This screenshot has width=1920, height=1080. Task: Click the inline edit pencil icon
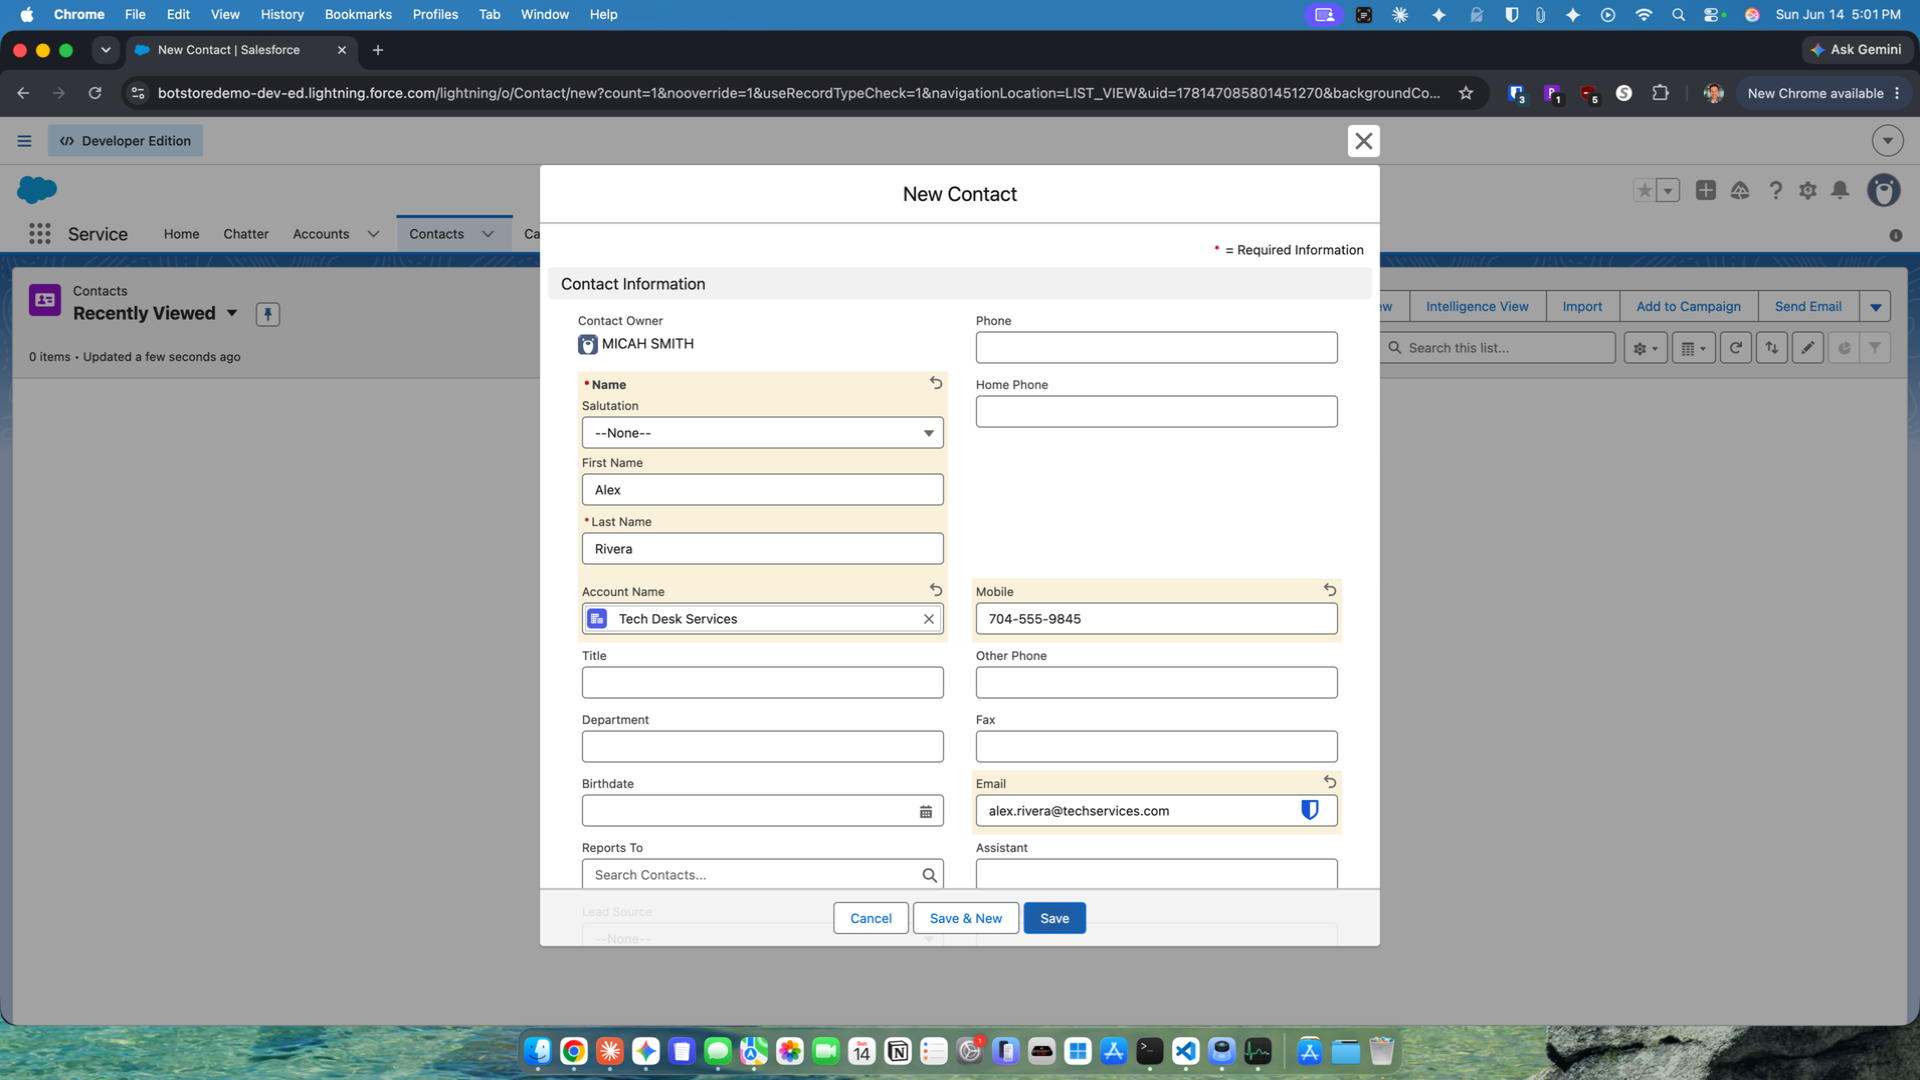1808,348
